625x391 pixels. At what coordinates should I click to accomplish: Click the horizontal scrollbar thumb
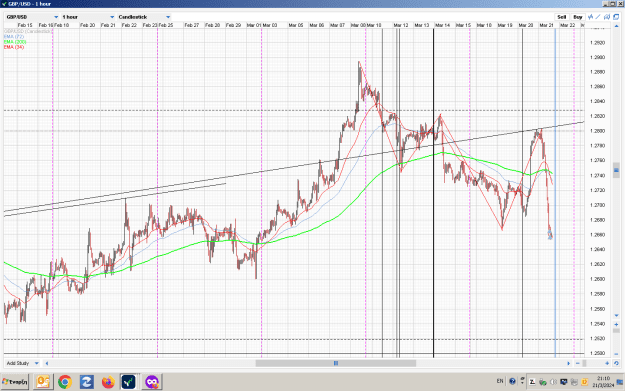(x=336, y=363)
